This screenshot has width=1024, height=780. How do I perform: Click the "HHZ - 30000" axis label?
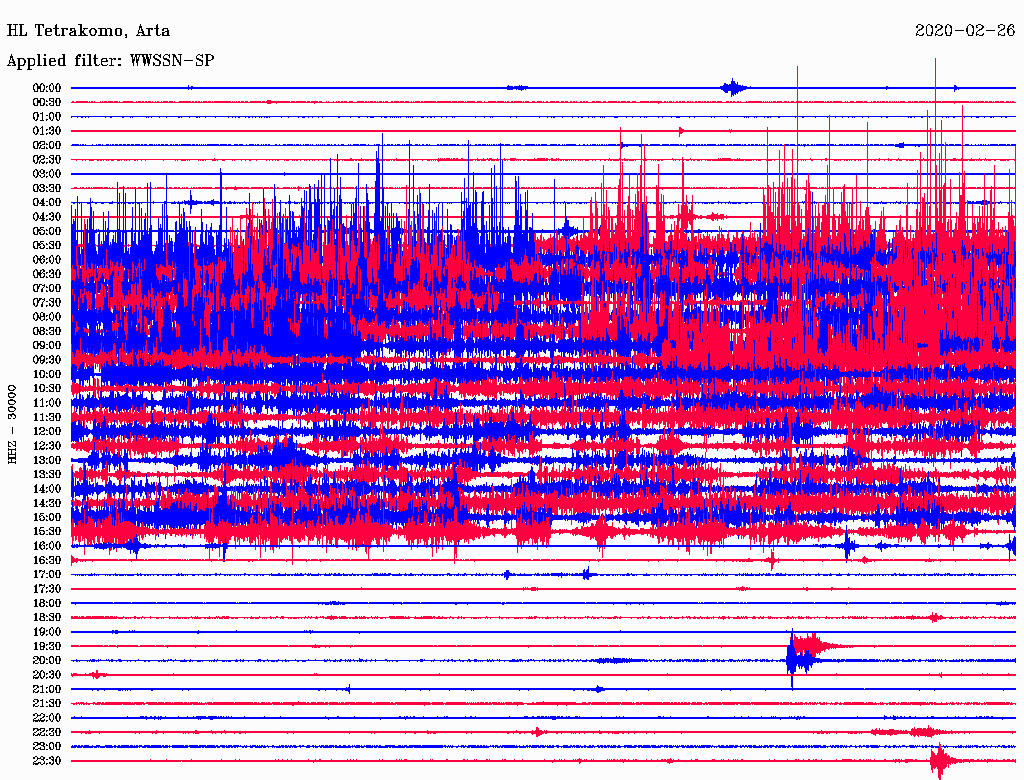pyautogui.click(x=12, y=424)
